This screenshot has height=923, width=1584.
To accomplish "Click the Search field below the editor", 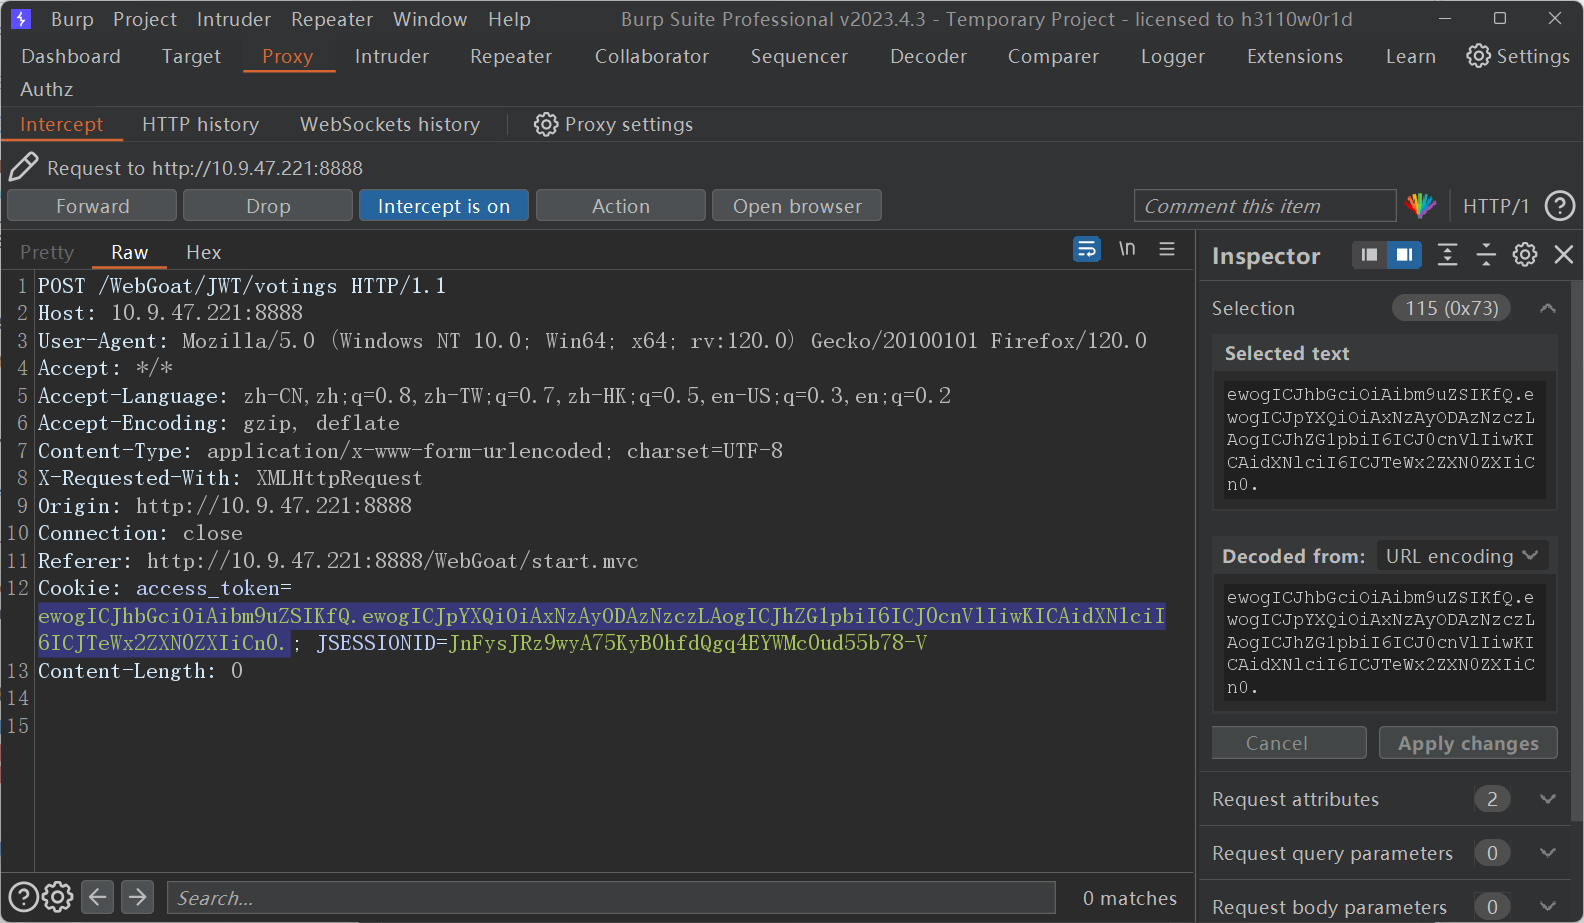I will [611, 897].
